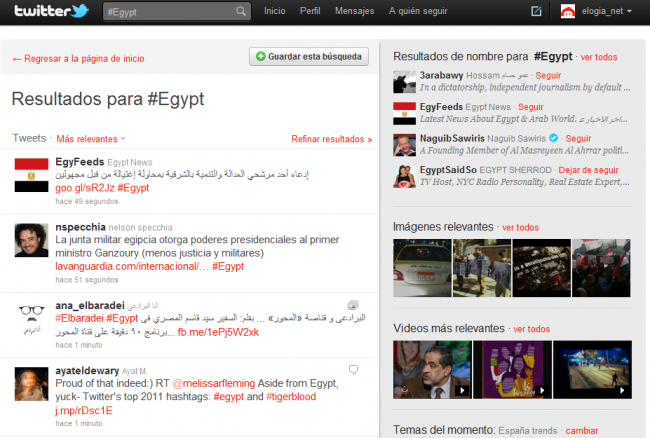This screenshot has width=650, height=438.
Task: Click the EgyFeeds username in tweet
Action: coord(80,162)
